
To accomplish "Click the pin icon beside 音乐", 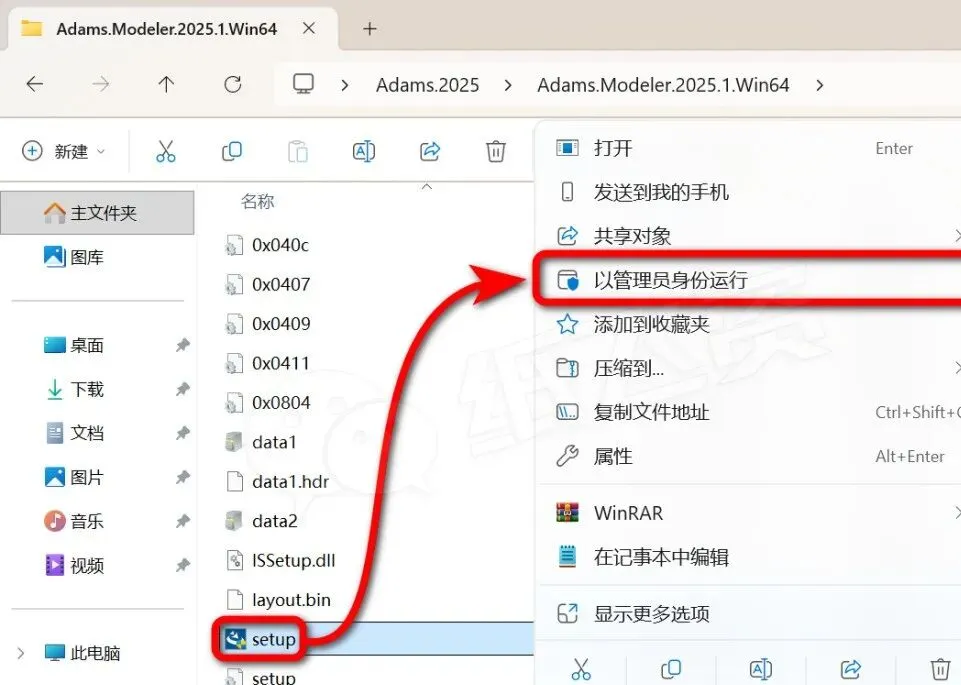I will [183, 521].
